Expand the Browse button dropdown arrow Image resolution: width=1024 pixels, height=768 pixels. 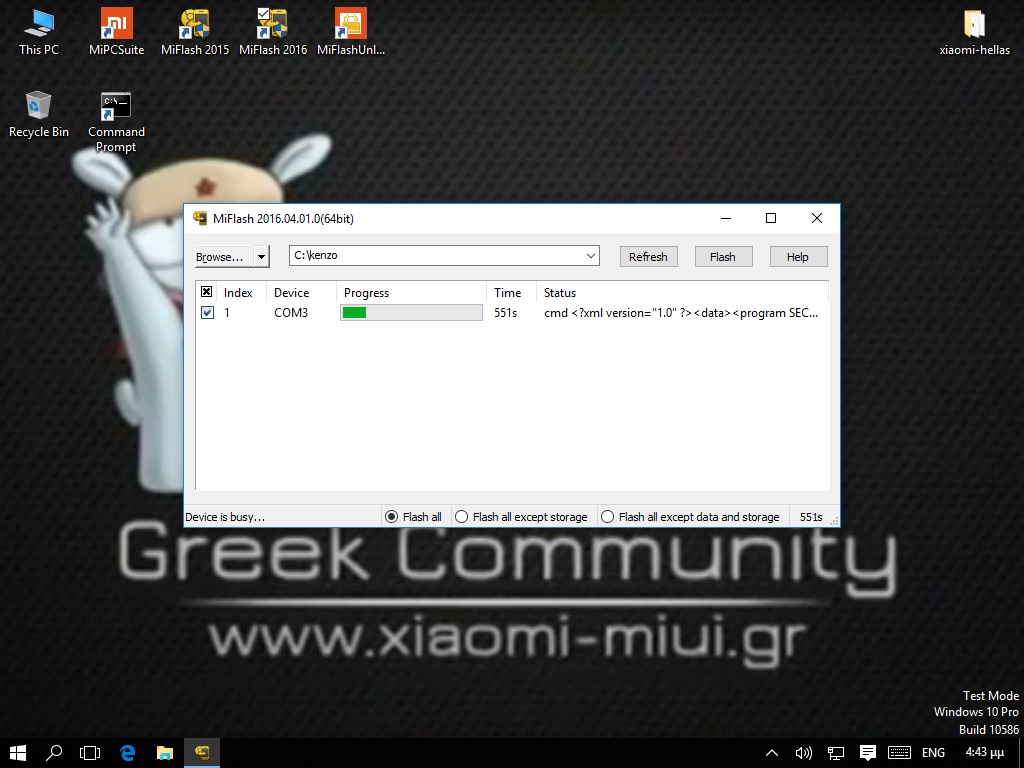coord(261,257)
